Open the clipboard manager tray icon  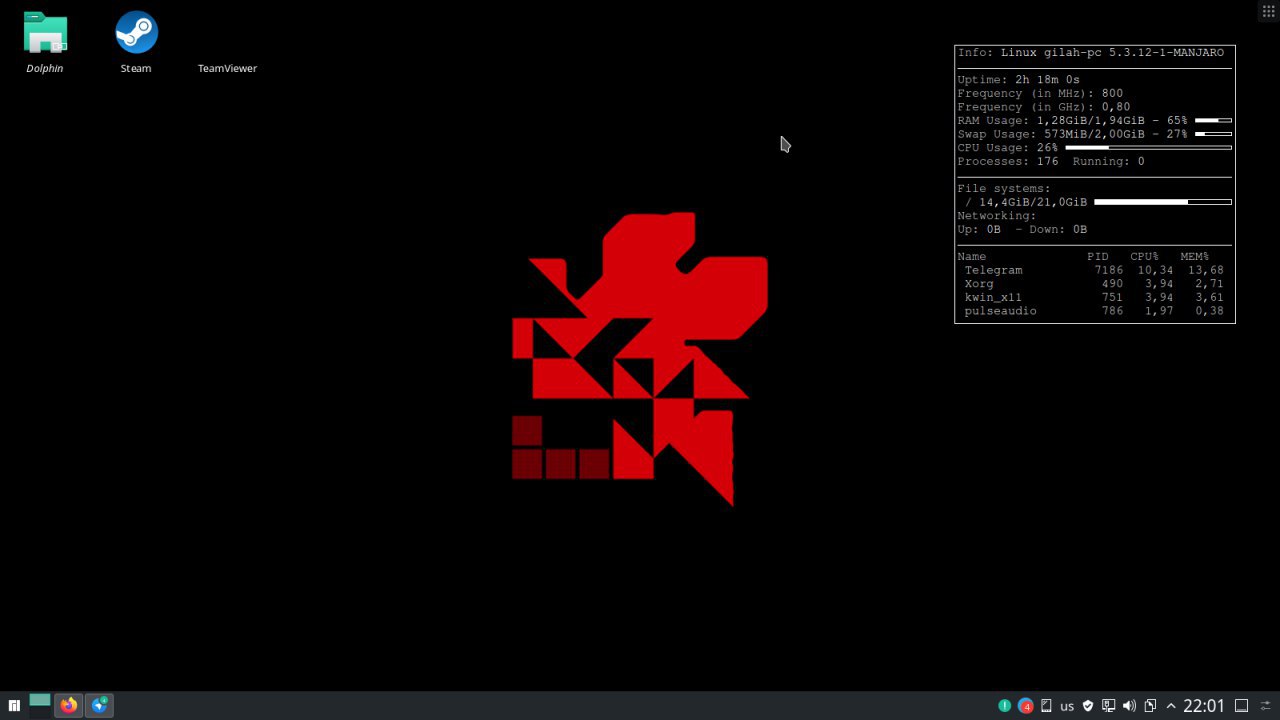click(x=1150, y=706)
